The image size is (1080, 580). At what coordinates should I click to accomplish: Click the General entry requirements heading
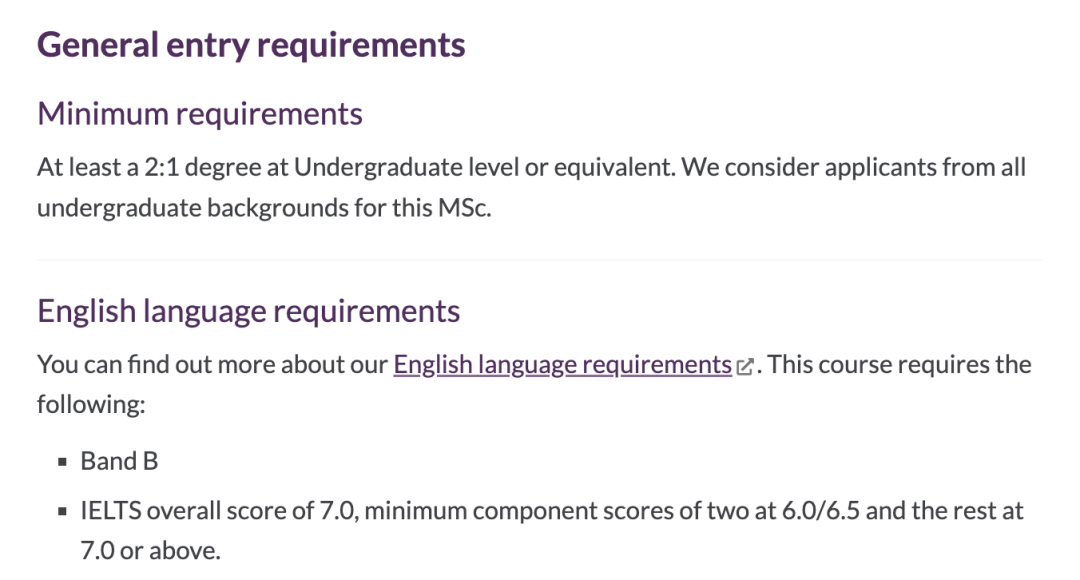(251, 45)
